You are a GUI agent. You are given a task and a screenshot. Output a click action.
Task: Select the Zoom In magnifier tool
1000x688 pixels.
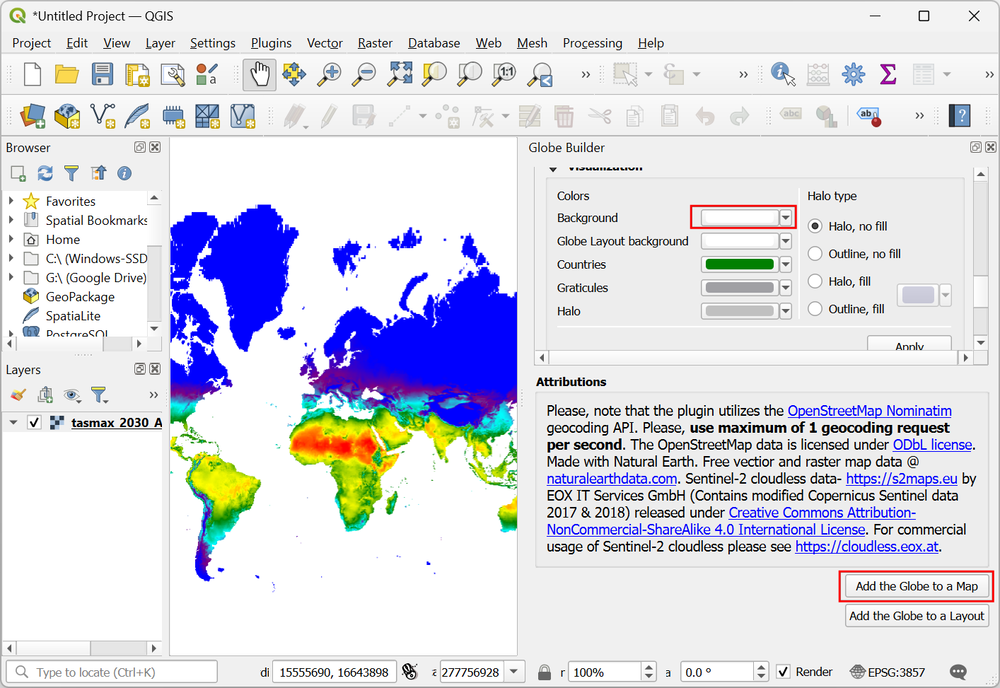tap(330, 74)
